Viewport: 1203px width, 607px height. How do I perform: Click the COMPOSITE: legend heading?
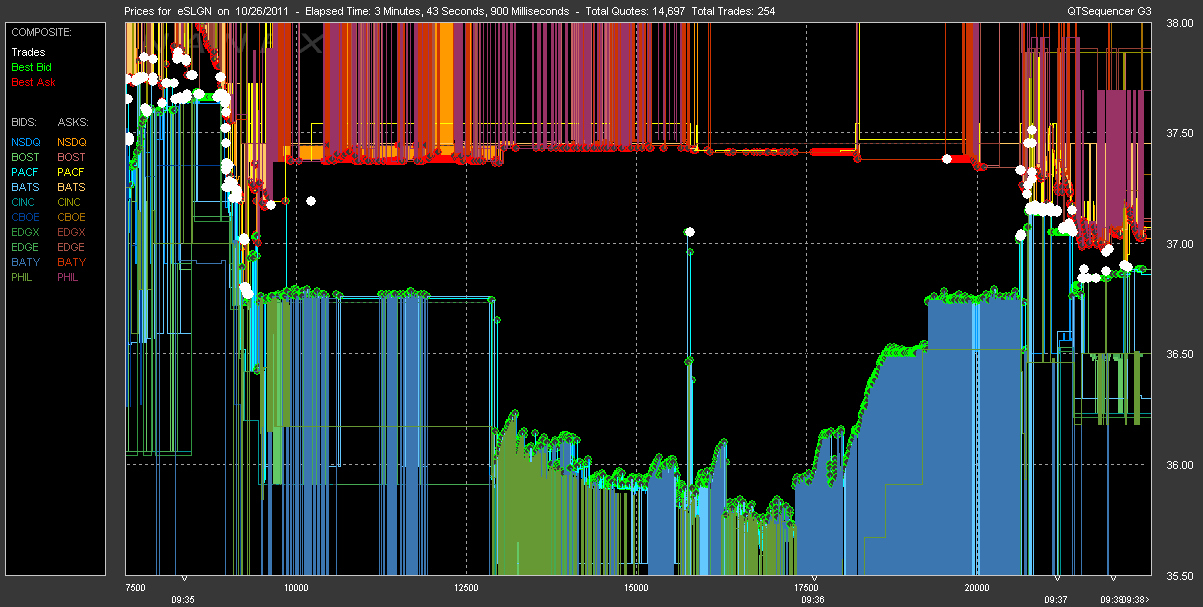42,32
